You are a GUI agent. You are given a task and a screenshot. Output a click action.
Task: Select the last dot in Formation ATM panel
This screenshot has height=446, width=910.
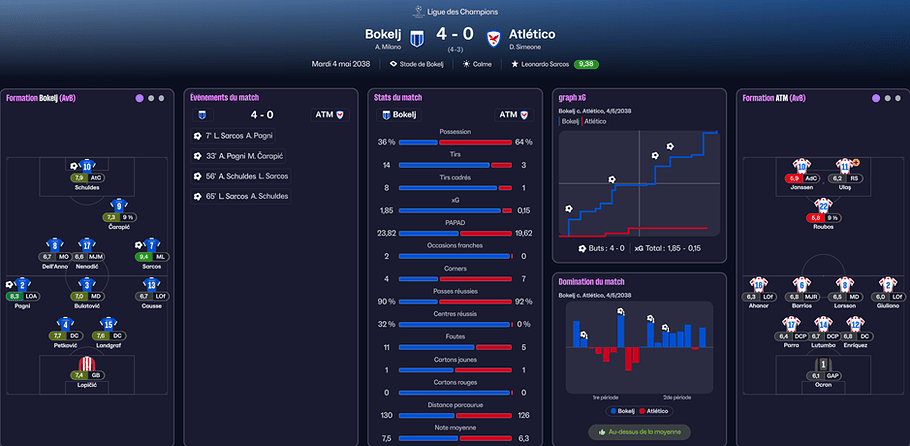coord(898,98)
